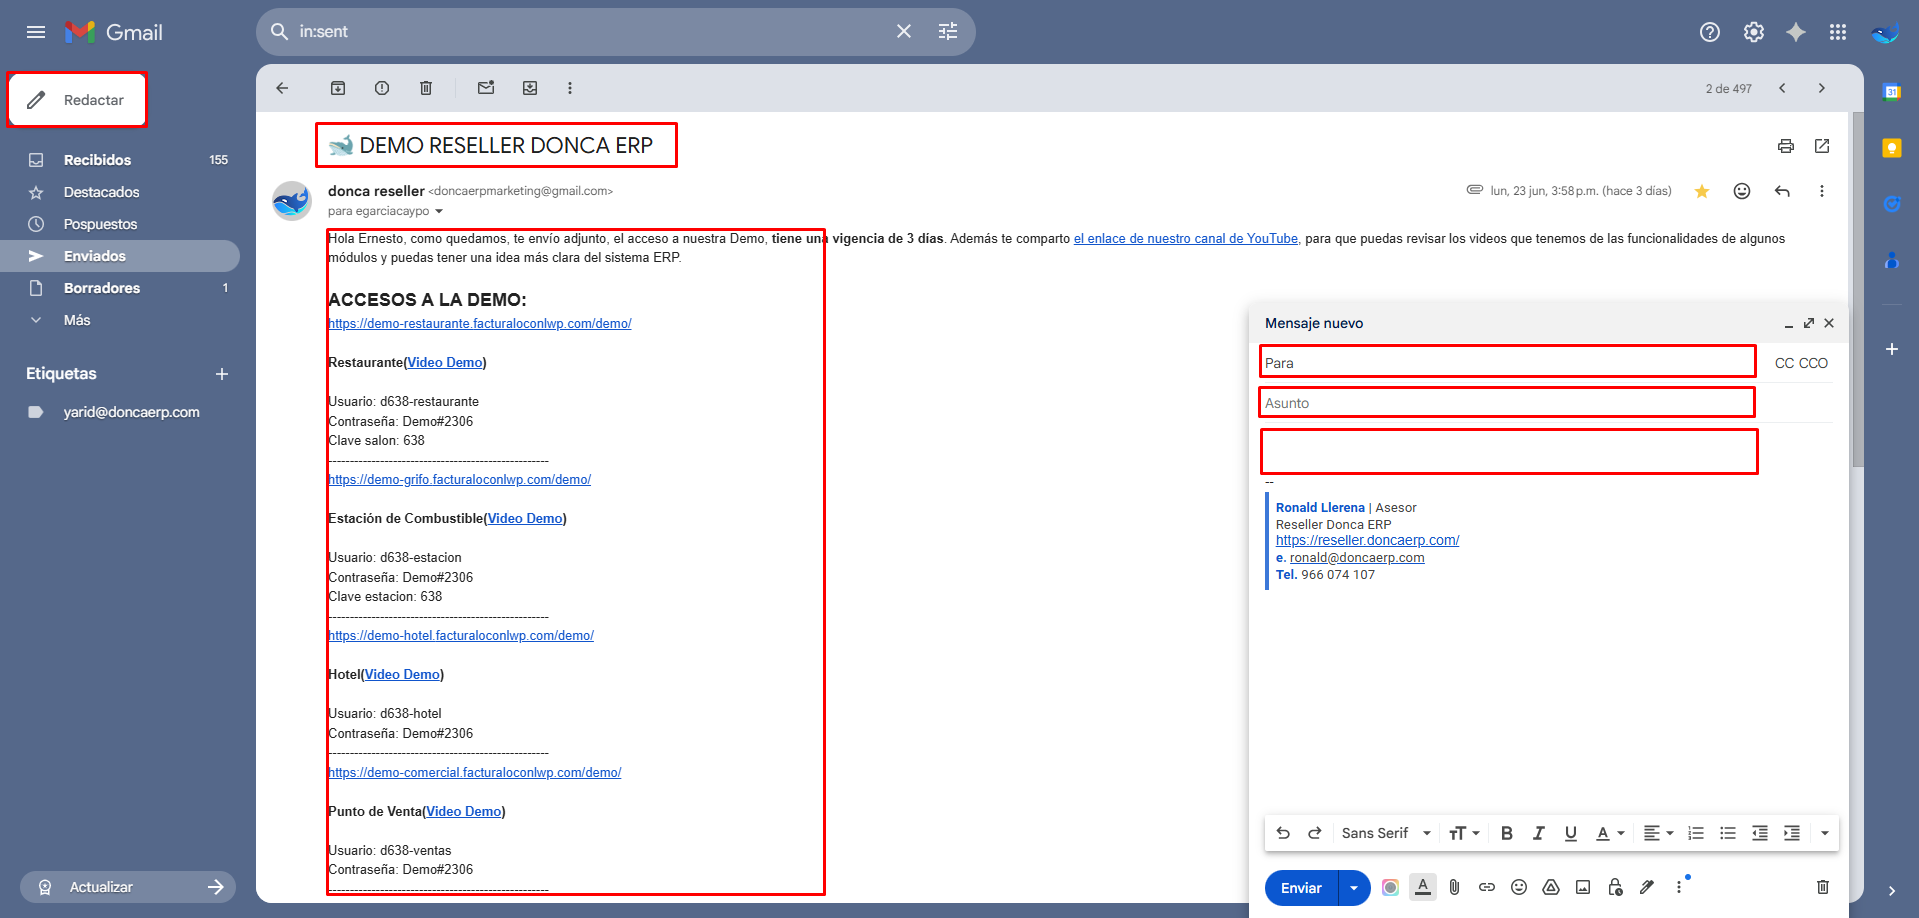Open the text color picker in compose

1609,833
